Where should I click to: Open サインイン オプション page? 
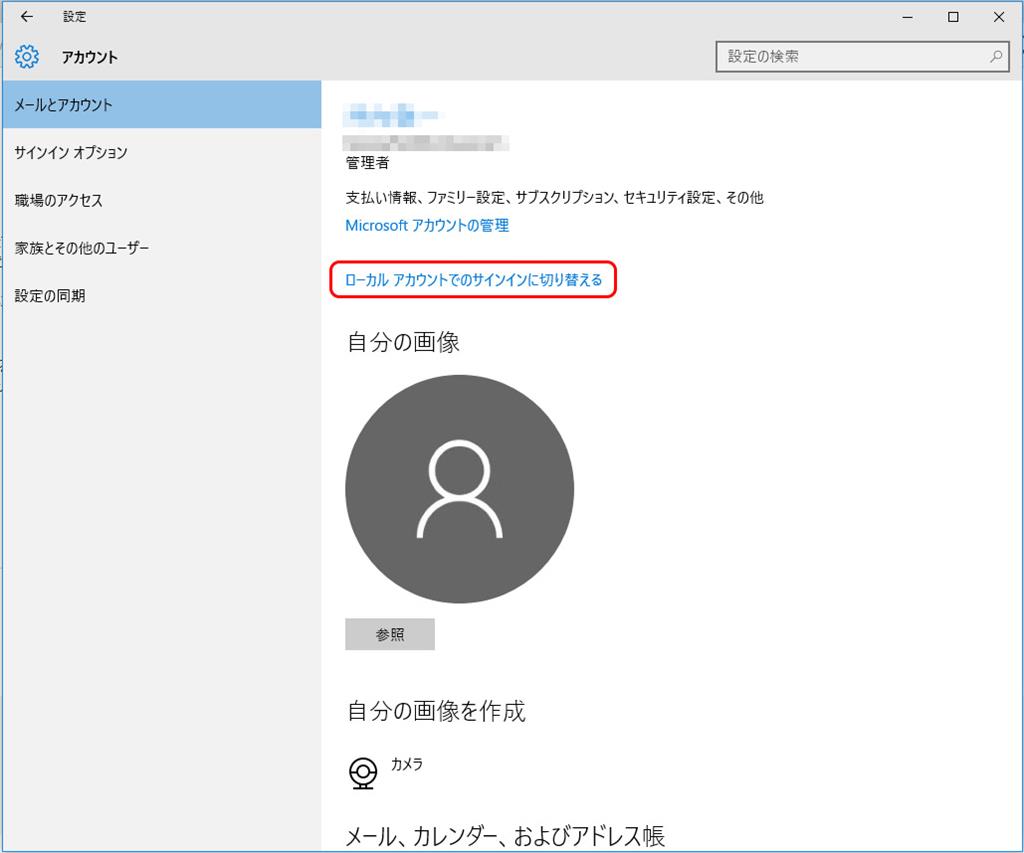tap(162, 152)
